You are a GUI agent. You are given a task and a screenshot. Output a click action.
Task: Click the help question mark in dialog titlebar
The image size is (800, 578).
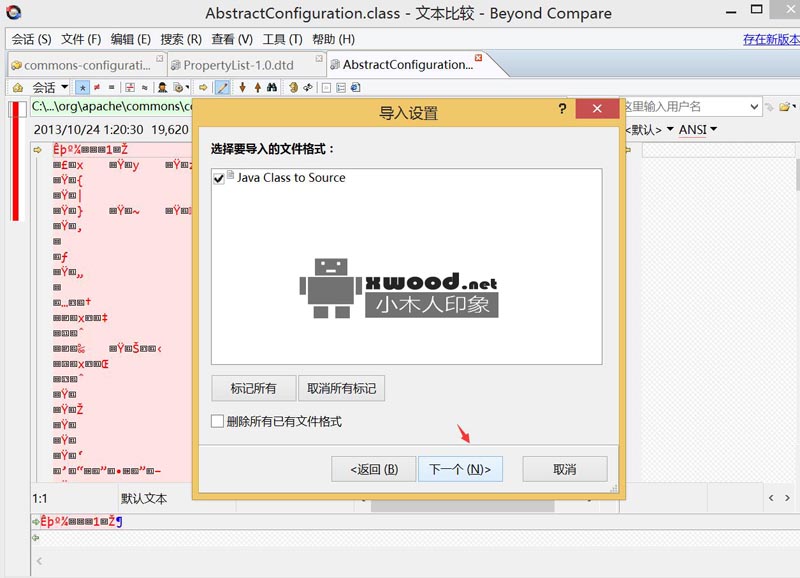563,110
